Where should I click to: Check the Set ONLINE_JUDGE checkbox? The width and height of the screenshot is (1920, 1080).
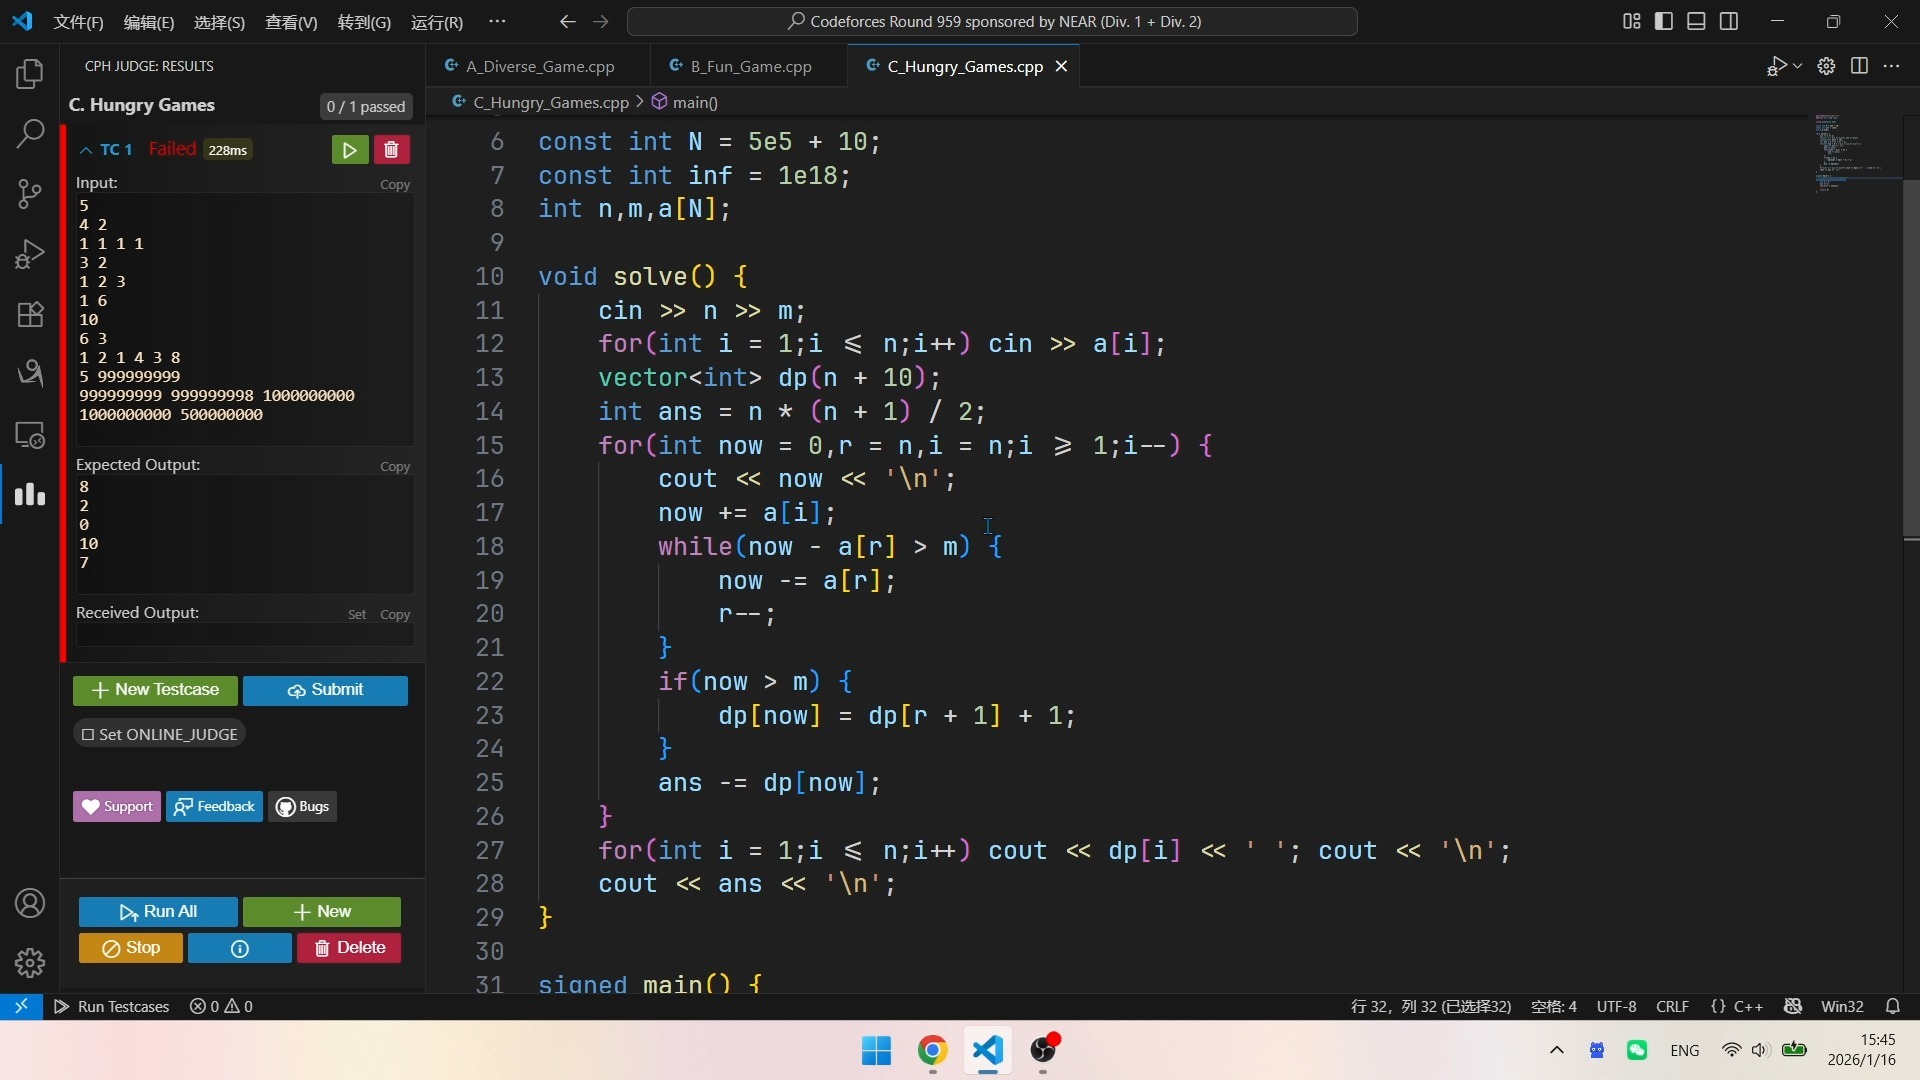[88, 734]
